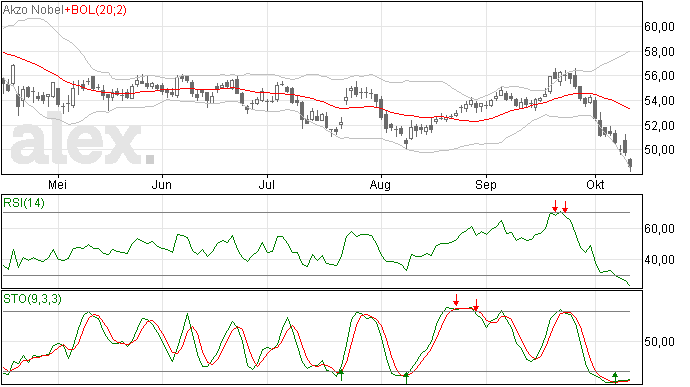The height and width of the screenshot is (387, 690).
Task: Click the RSI 60,00 axis value
Action: click(x=659, y=229)
